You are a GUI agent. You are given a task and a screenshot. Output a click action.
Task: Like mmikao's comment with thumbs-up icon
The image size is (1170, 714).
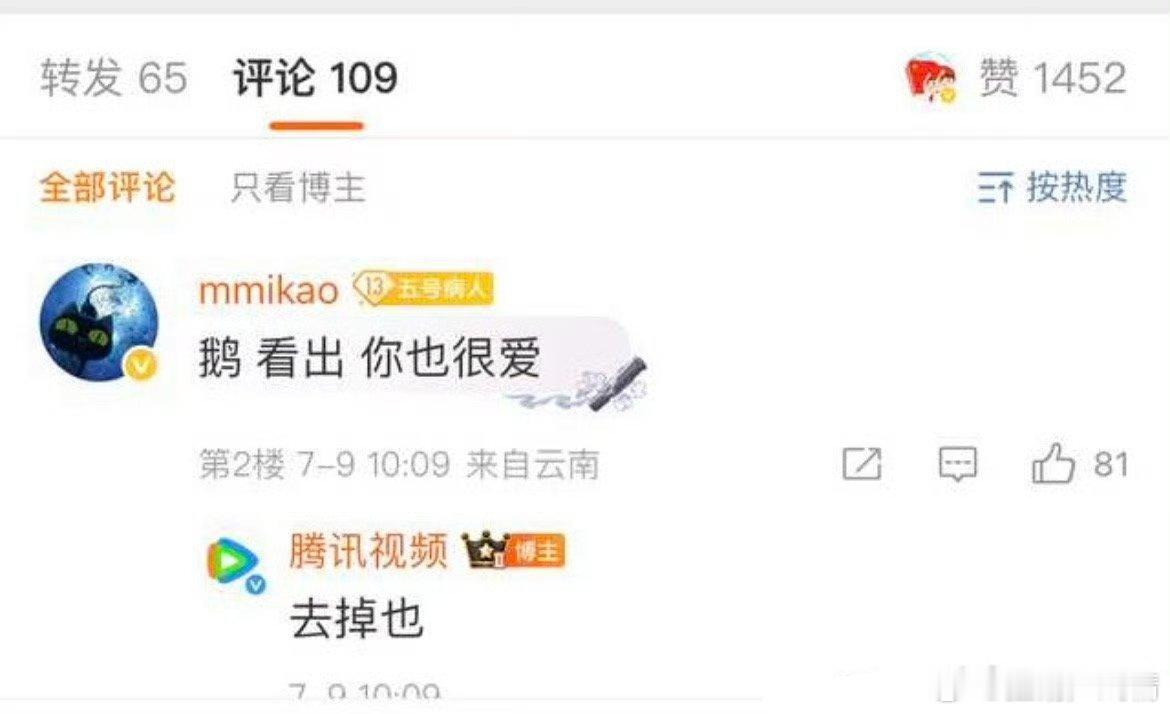click(x=1053, y=463)
